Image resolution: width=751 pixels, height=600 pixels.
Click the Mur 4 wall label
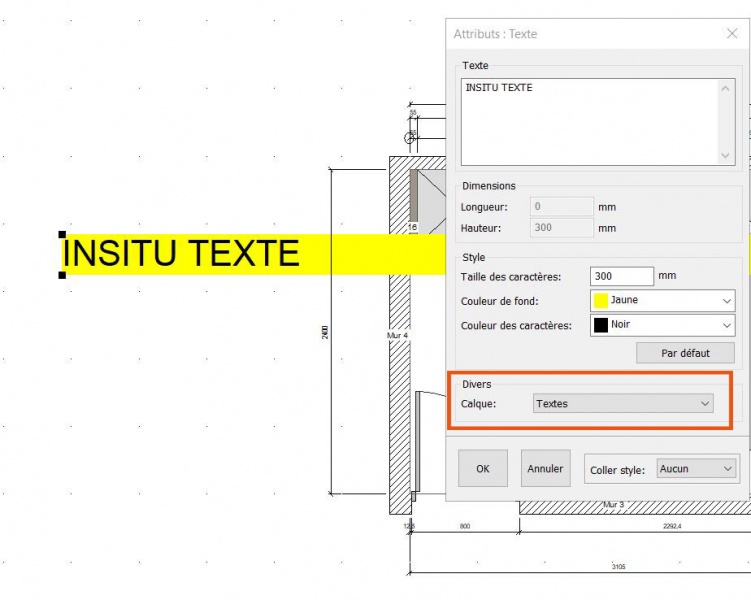[398, 335]
